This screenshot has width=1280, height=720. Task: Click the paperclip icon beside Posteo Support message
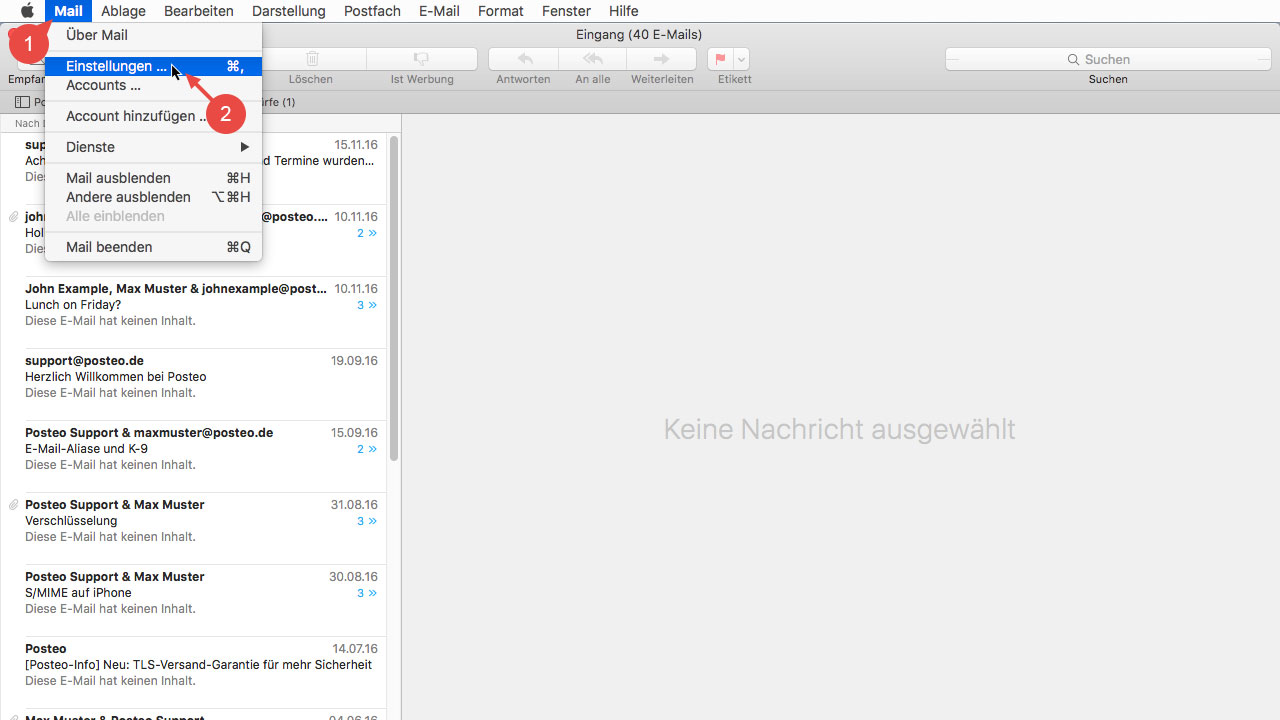(x=13, y=504)
